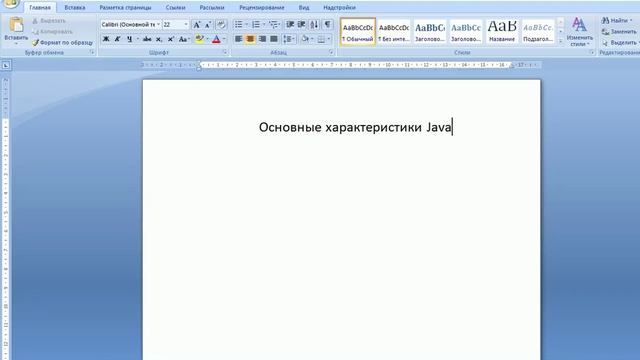Click the Increase Indent icon

point(301,25)
